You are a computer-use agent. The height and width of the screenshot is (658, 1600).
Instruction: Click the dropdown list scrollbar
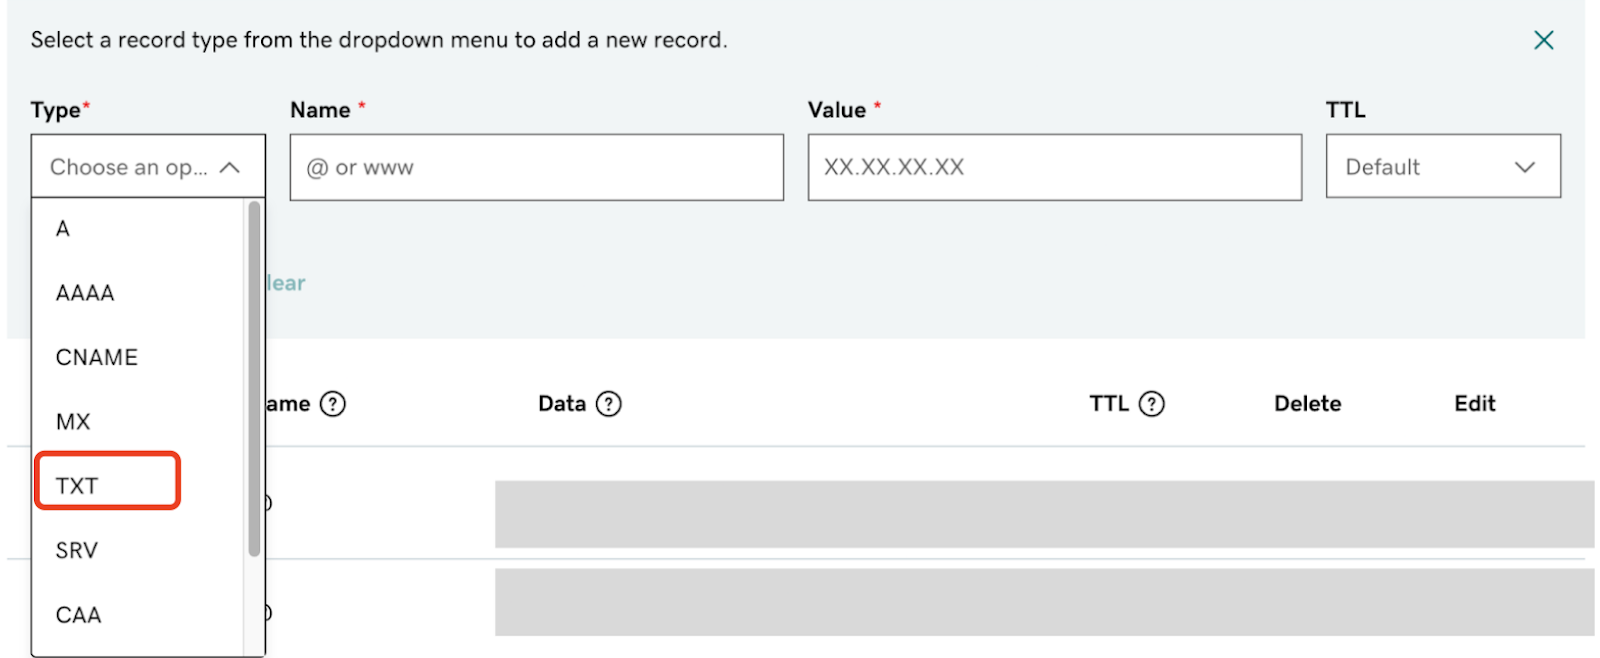coord(254,378)
